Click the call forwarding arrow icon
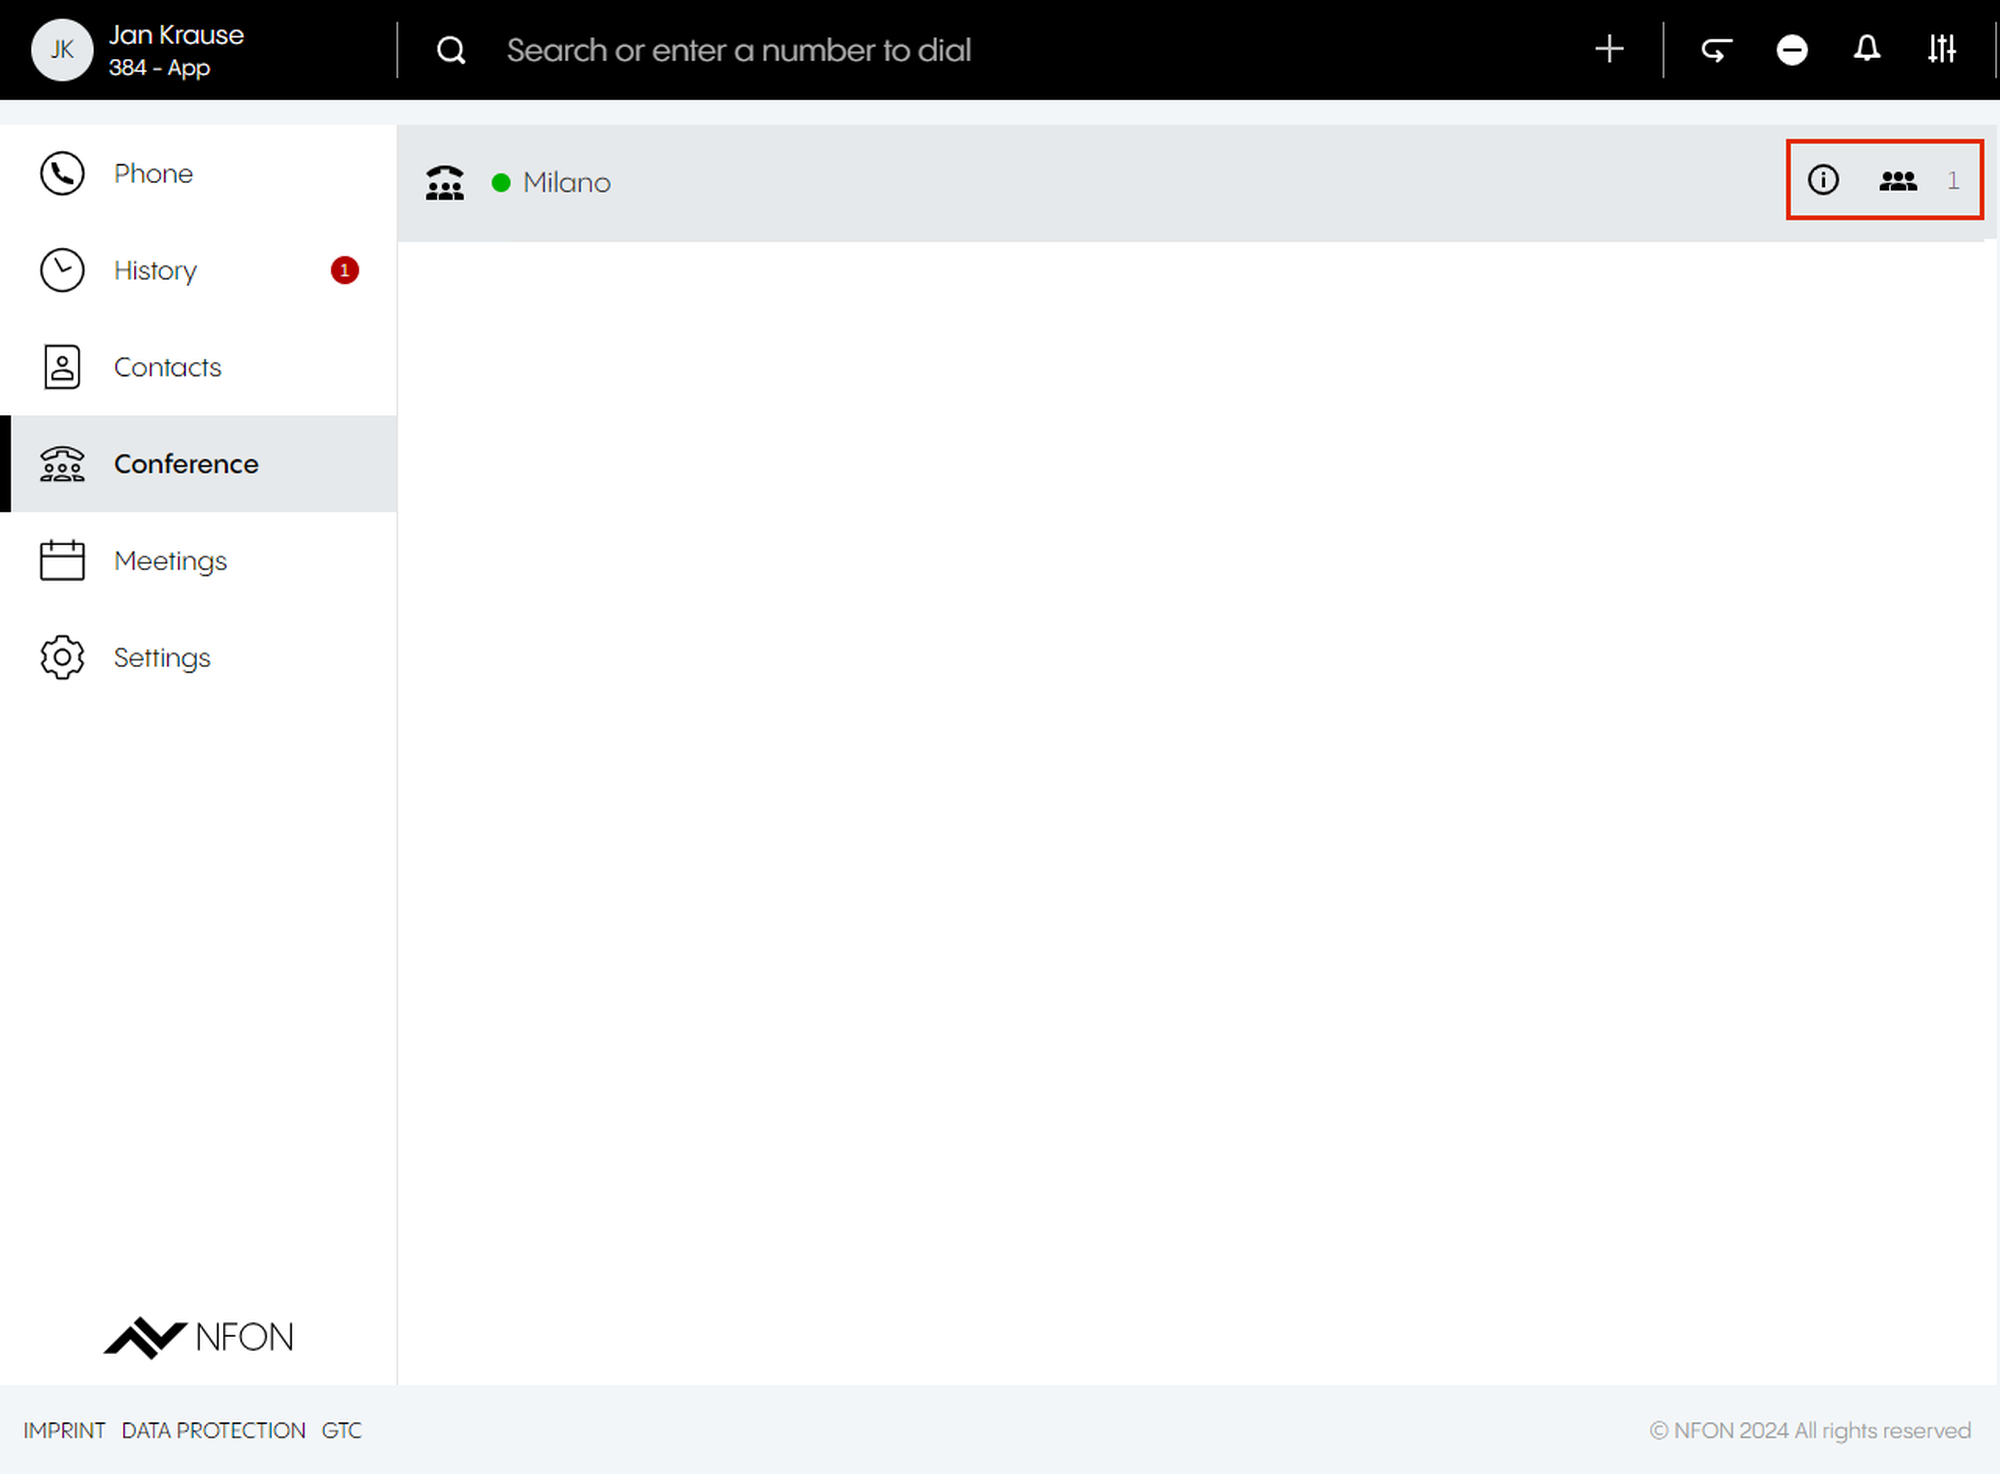The width and height of the screenshot is (2000, 1474). (1717, 49)
